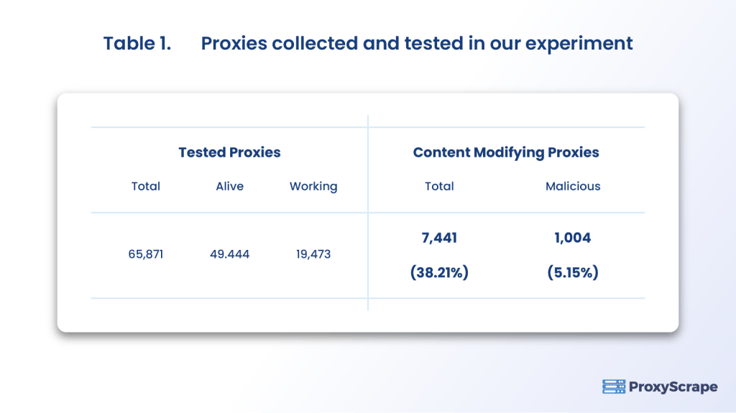Click the "Working" column subheader
This screenshot has height=413, width=736.
coord(313,186)
